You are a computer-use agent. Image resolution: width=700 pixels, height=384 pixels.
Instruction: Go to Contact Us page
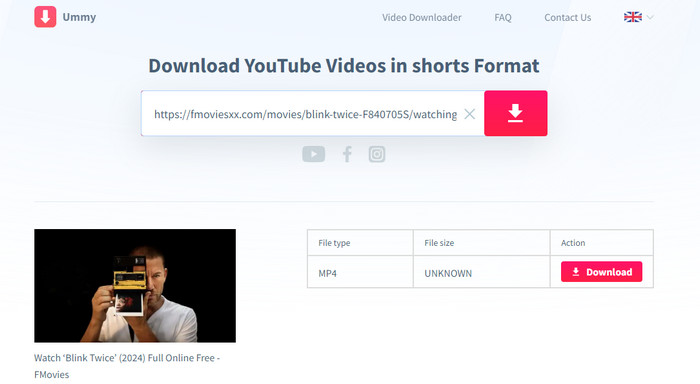pos(567,17)
